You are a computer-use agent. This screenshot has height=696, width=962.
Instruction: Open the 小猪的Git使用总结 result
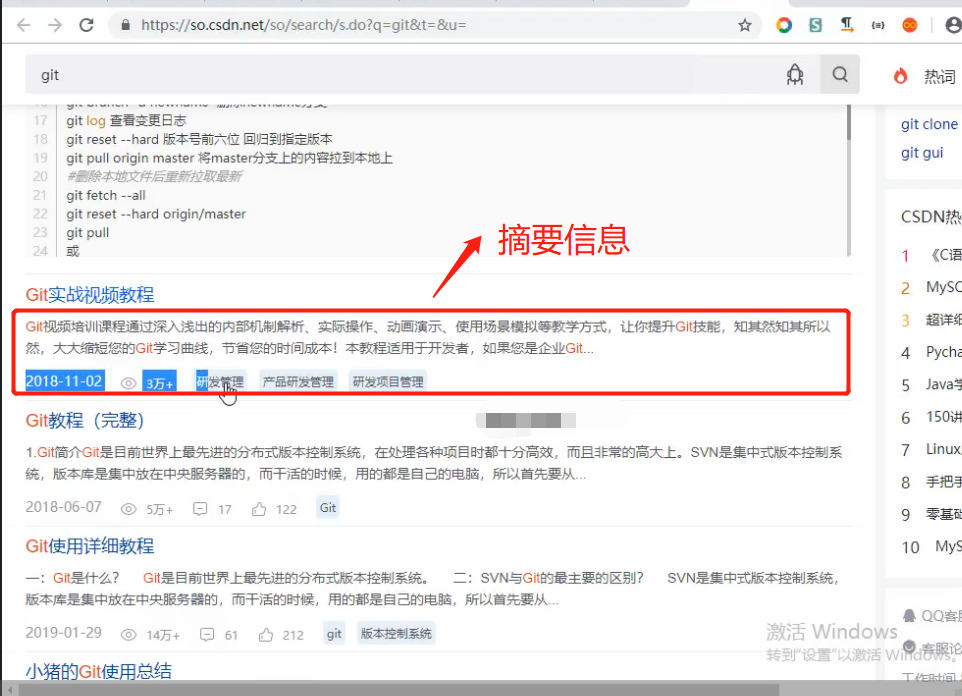[x=98, y=671]
